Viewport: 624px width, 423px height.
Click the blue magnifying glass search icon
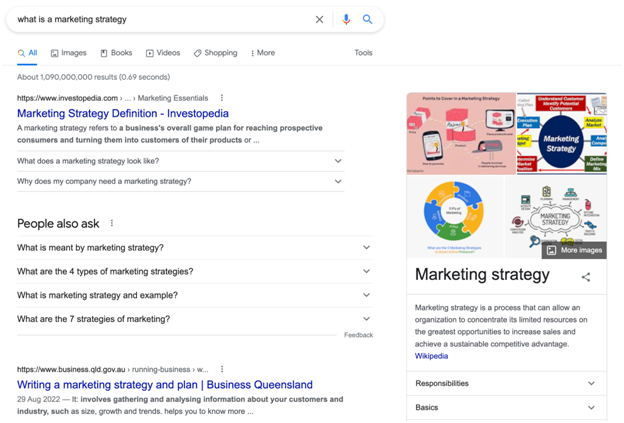(x=368, y=19)
